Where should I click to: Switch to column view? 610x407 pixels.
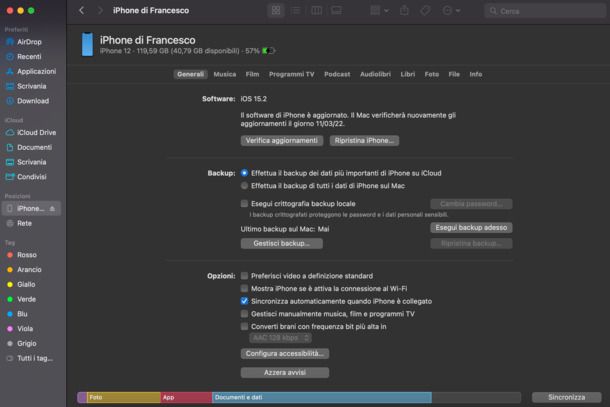coord(316,11)
